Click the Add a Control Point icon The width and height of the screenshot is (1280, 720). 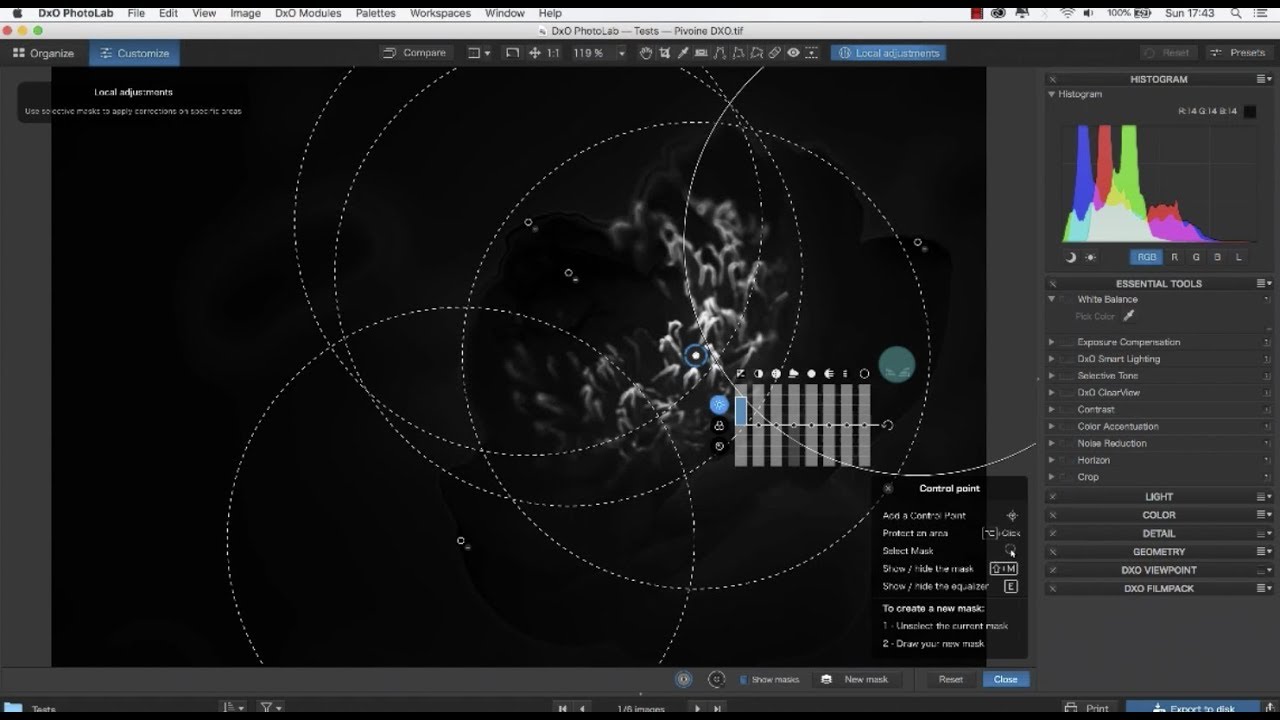tap(1011, 516)
